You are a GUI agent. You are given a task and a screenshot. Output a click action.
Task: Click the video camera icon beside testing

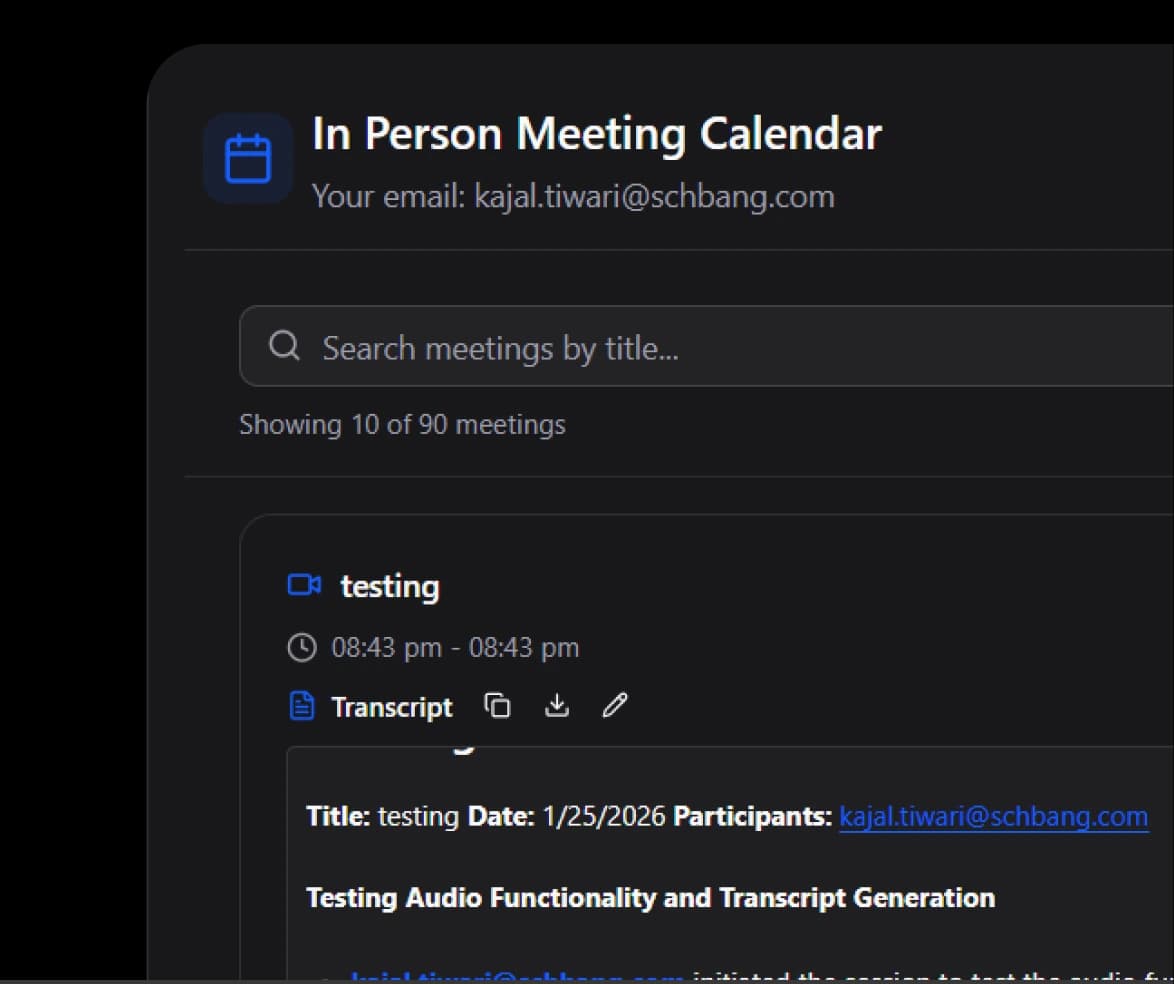(304, 585)
